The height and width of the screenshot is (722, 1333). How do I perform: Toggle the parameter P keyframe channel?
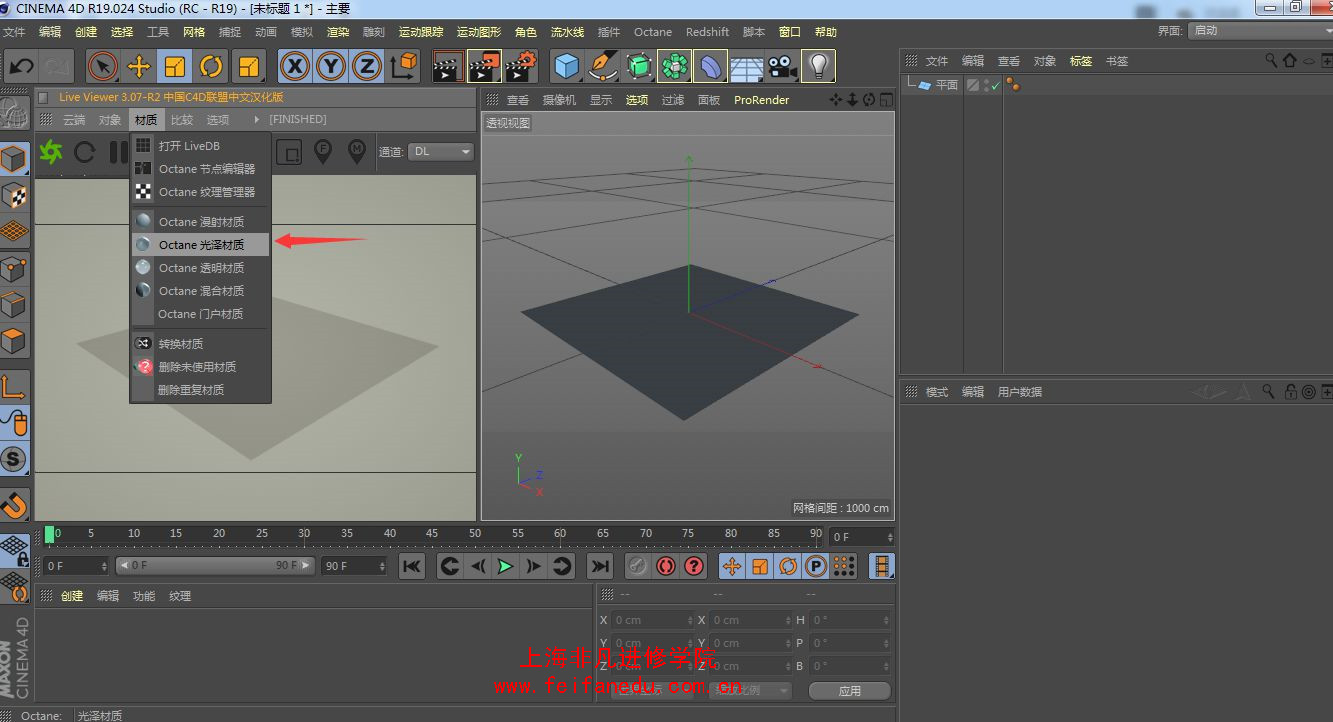click(816, 567)
